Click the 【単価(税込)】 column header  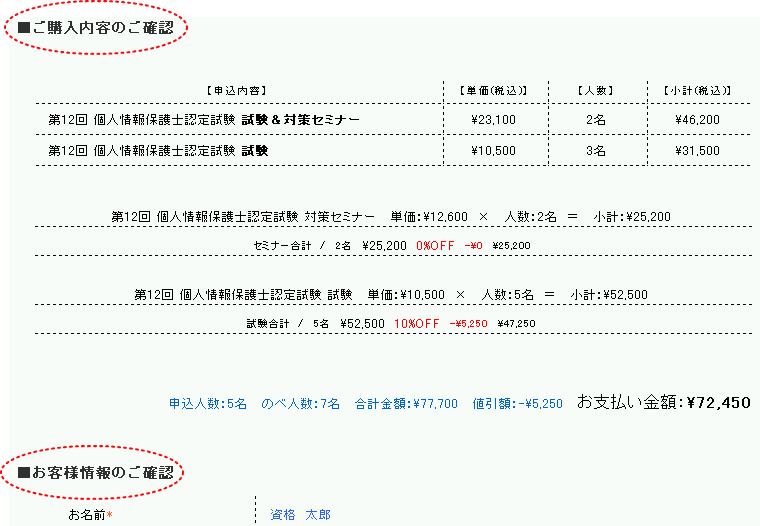pos(493,91)
